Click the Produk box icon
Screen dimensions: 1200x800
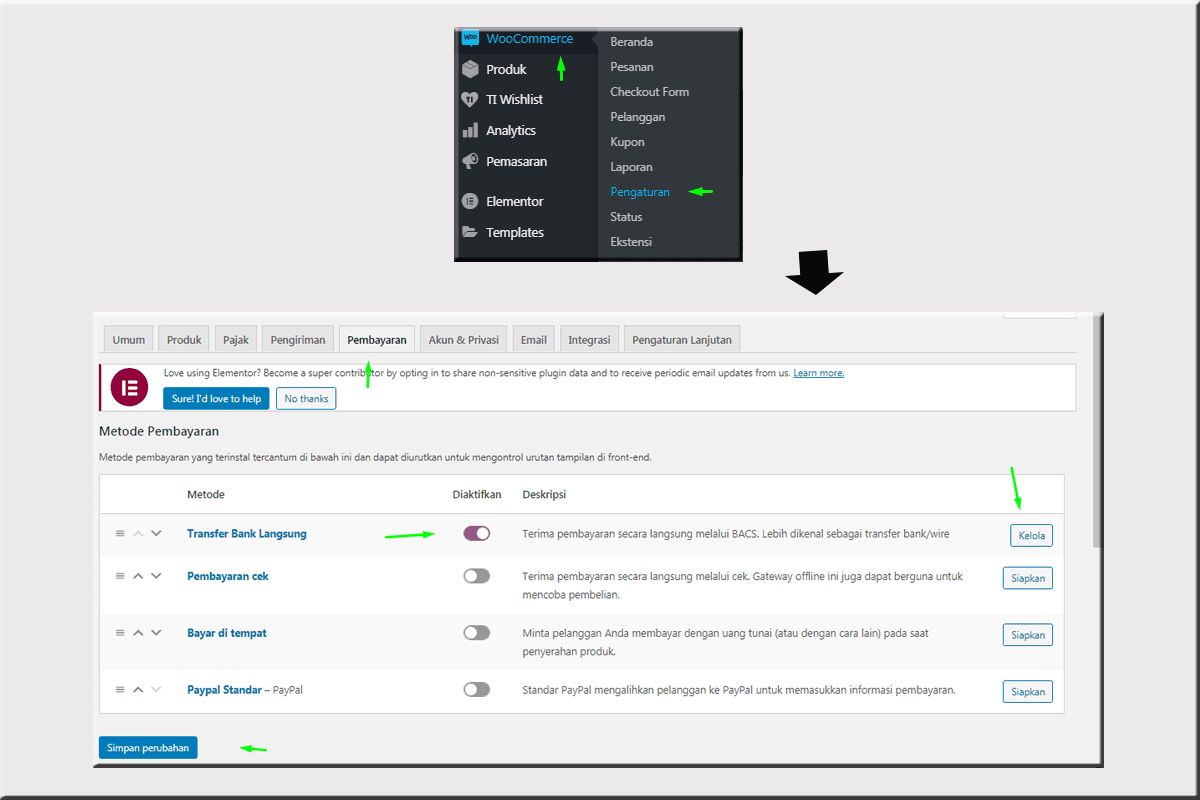click(470, 69)
